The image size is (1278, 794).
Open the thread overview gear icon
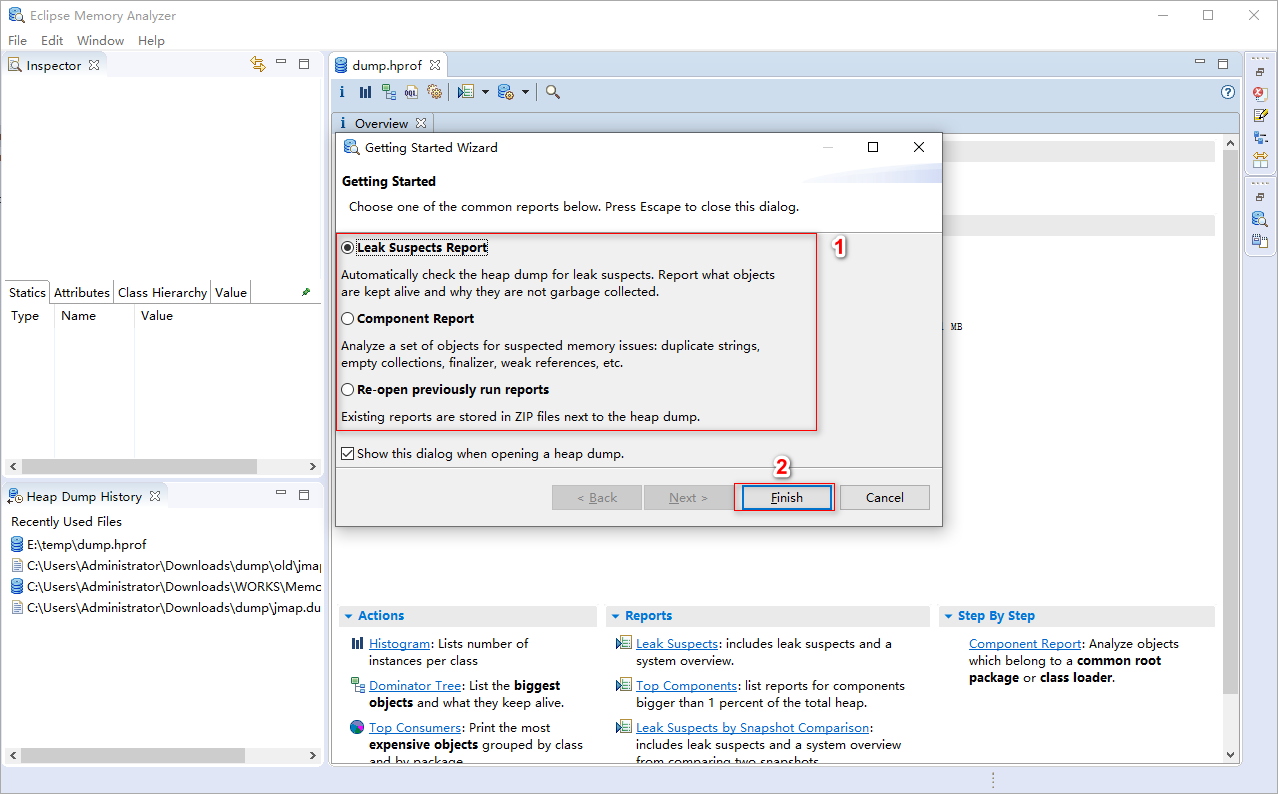tap(435, 92)
